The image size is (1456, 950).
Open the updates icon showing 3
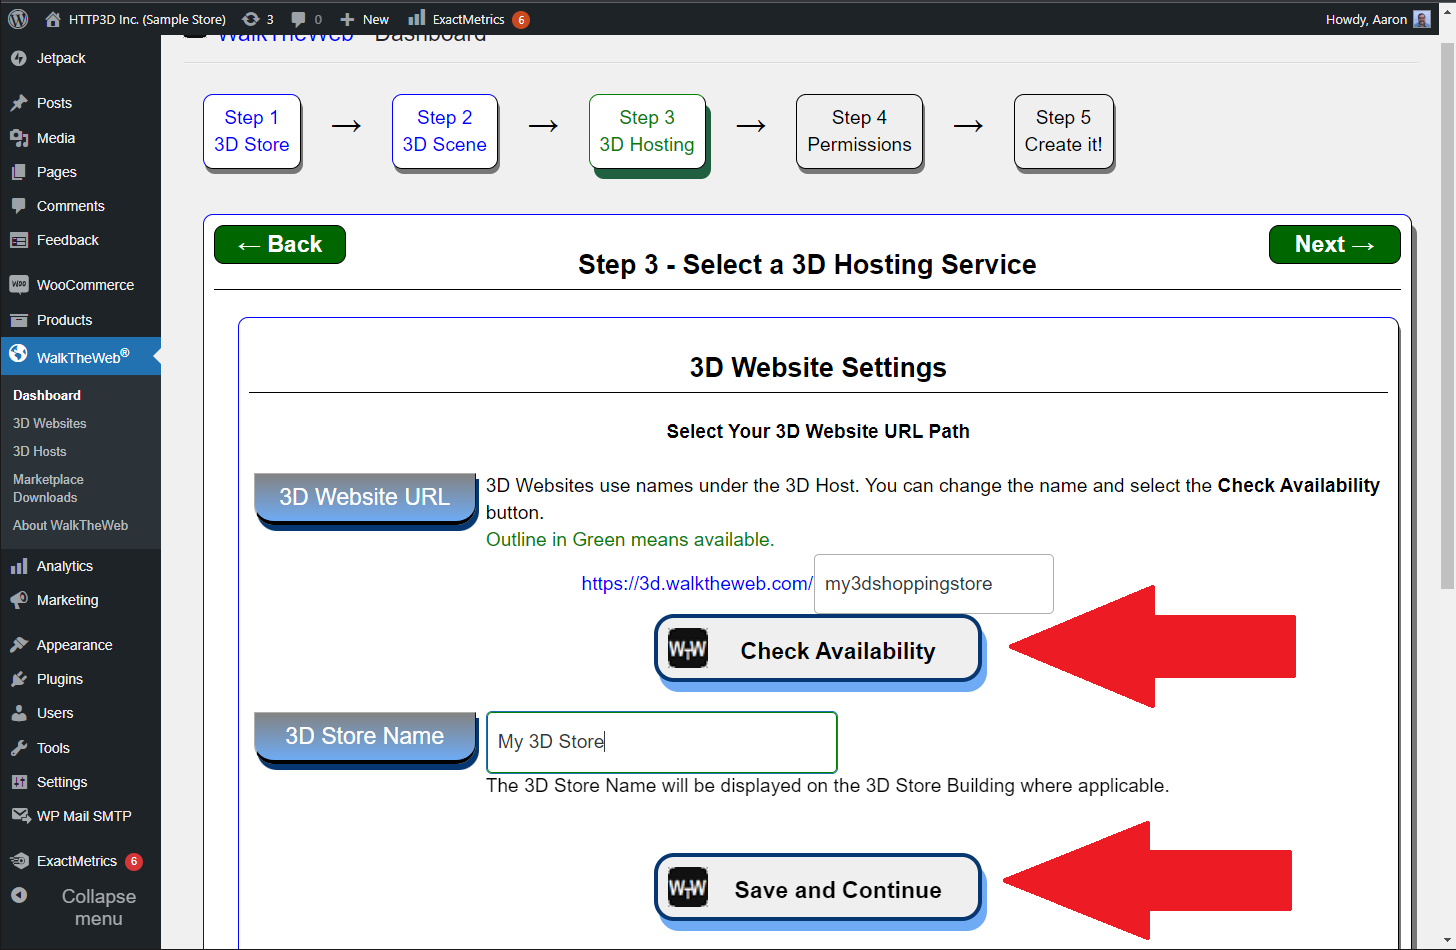coord(251,19)
